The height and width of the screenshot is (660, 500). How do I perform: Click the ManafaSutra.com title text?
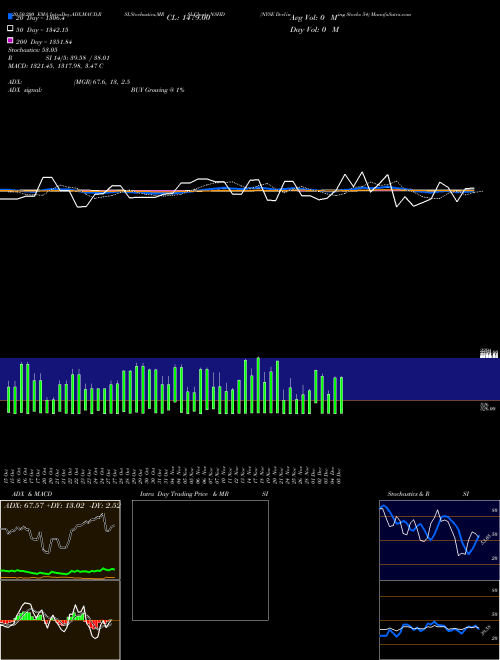tap(391, 14)
